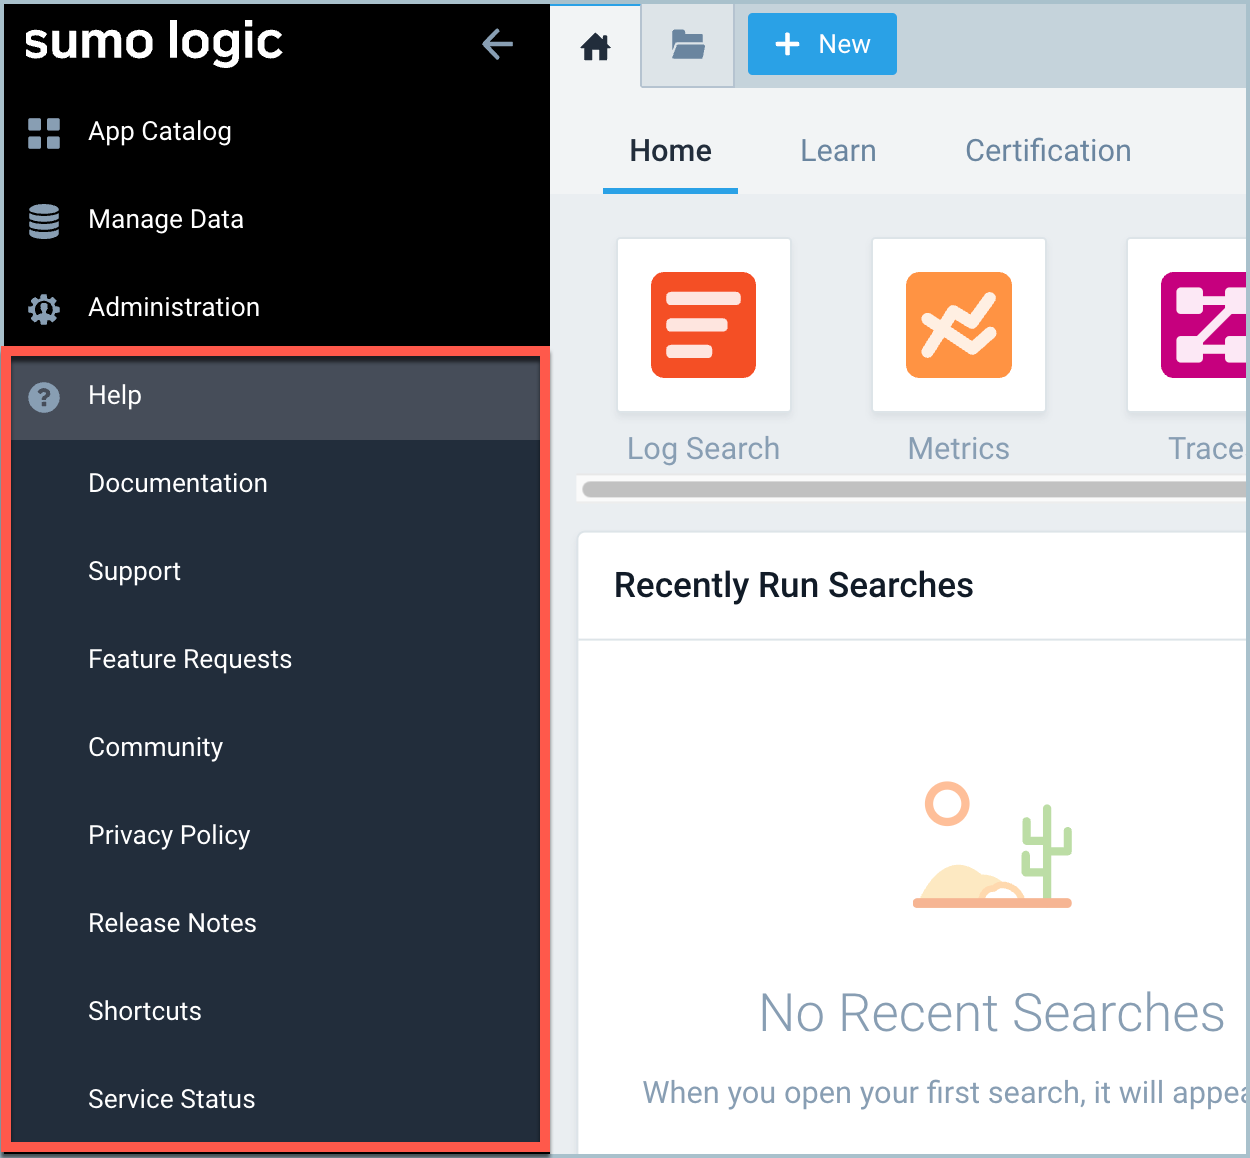Open the Metrics chart tile
Viewport: 1250px width, 1158px height.
coord(958,325)
